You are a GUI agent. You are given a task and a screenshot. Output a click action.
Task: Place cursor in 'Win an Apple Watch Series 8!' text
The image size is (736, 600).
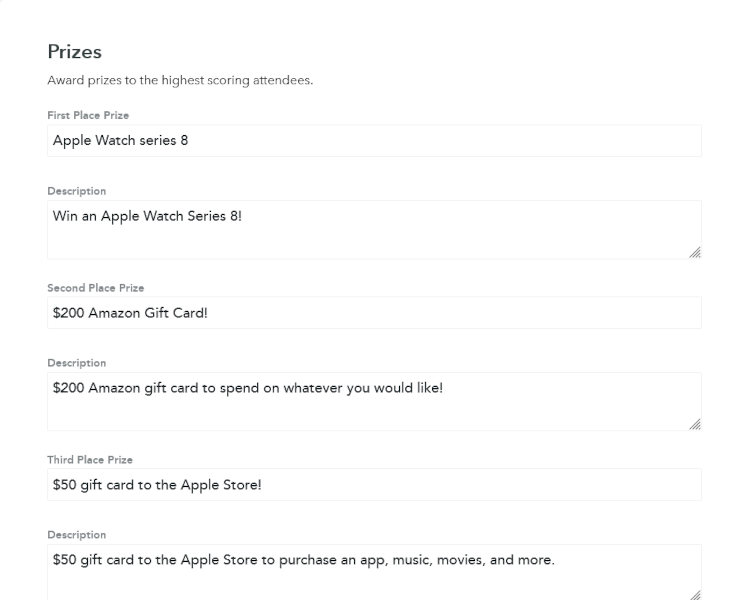[147, 215]
